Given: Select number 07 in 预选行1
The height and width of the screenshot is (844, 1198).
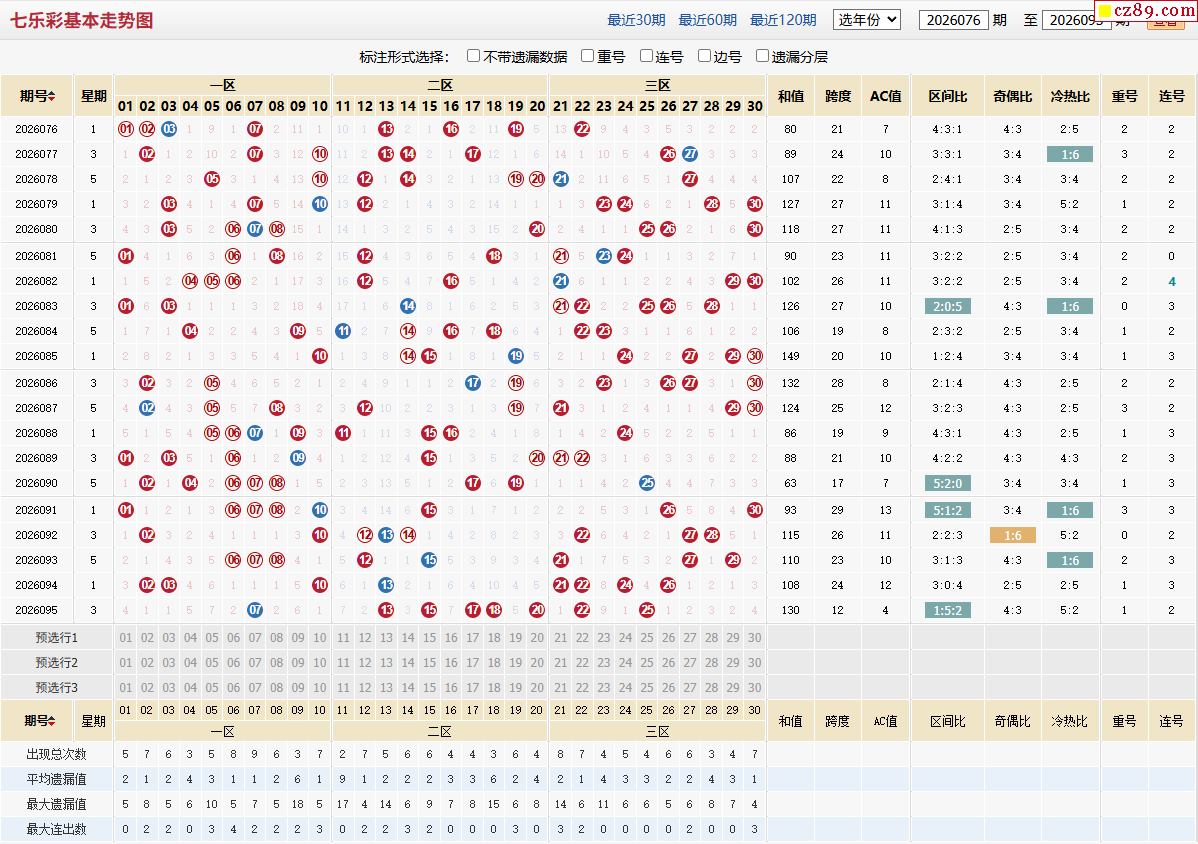Looking at the screenshot, I should (255, 638).
